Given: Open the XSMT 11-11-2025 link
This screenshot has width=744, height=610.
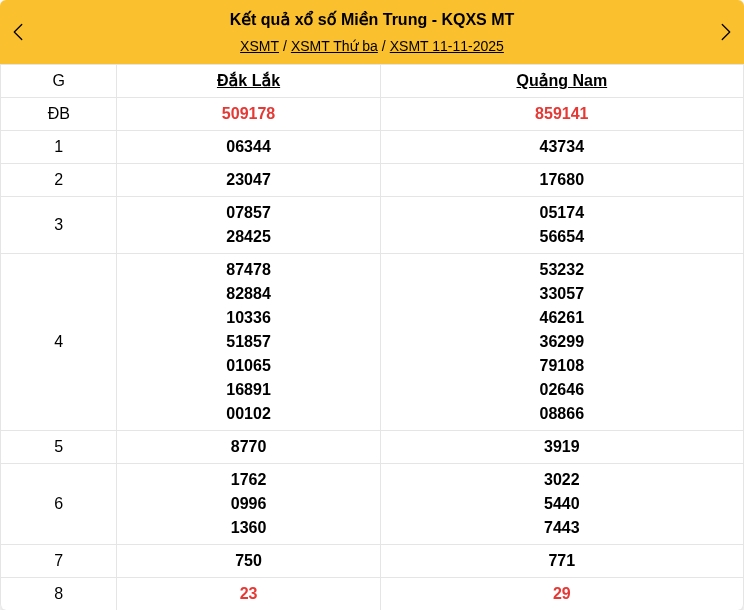Looking at the screenshot, I should click(446, 46).
